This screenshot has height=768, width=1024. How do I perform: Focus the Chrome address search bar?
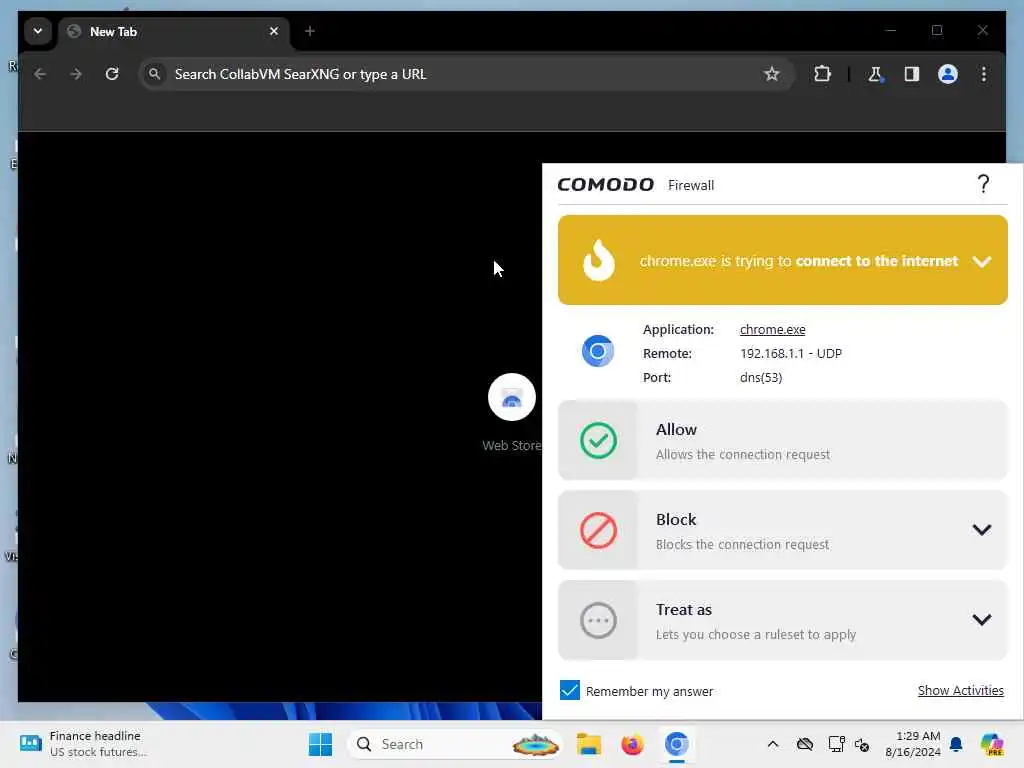466,74
